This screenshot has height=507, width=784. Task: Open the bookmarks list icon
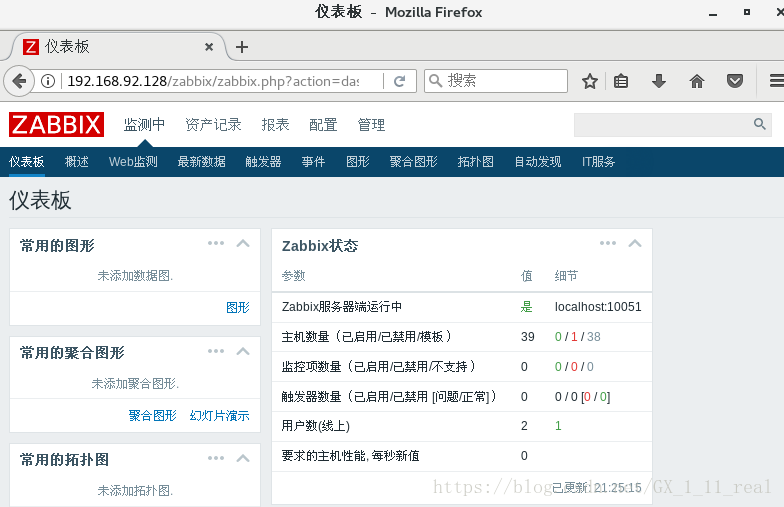click(x=621, y=81)
